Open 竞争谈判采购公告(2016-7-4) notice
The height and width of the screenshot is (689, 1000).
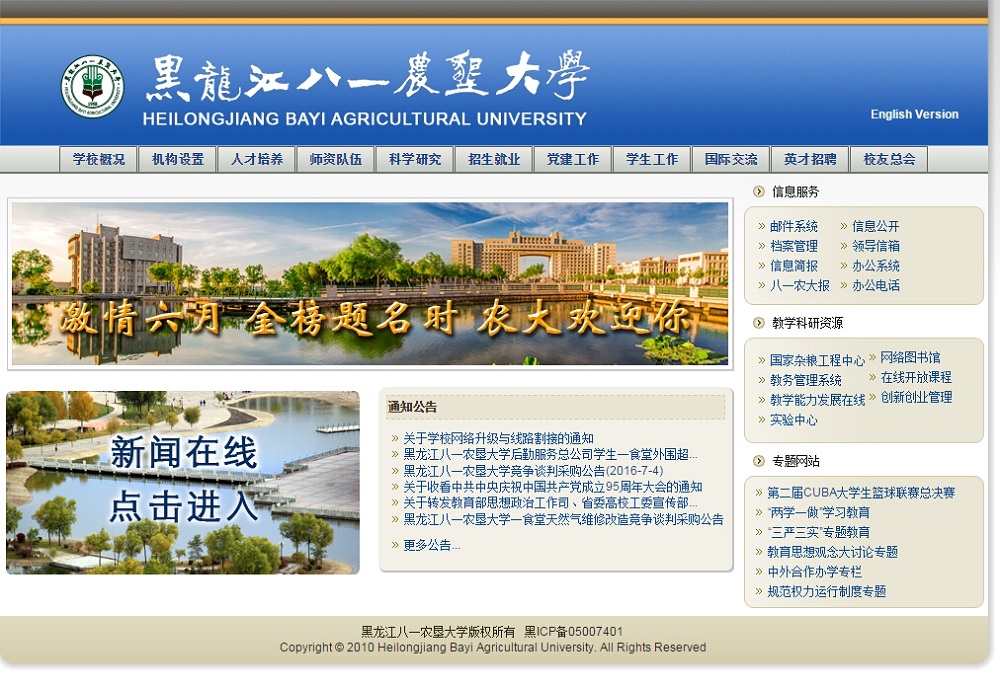533,471
